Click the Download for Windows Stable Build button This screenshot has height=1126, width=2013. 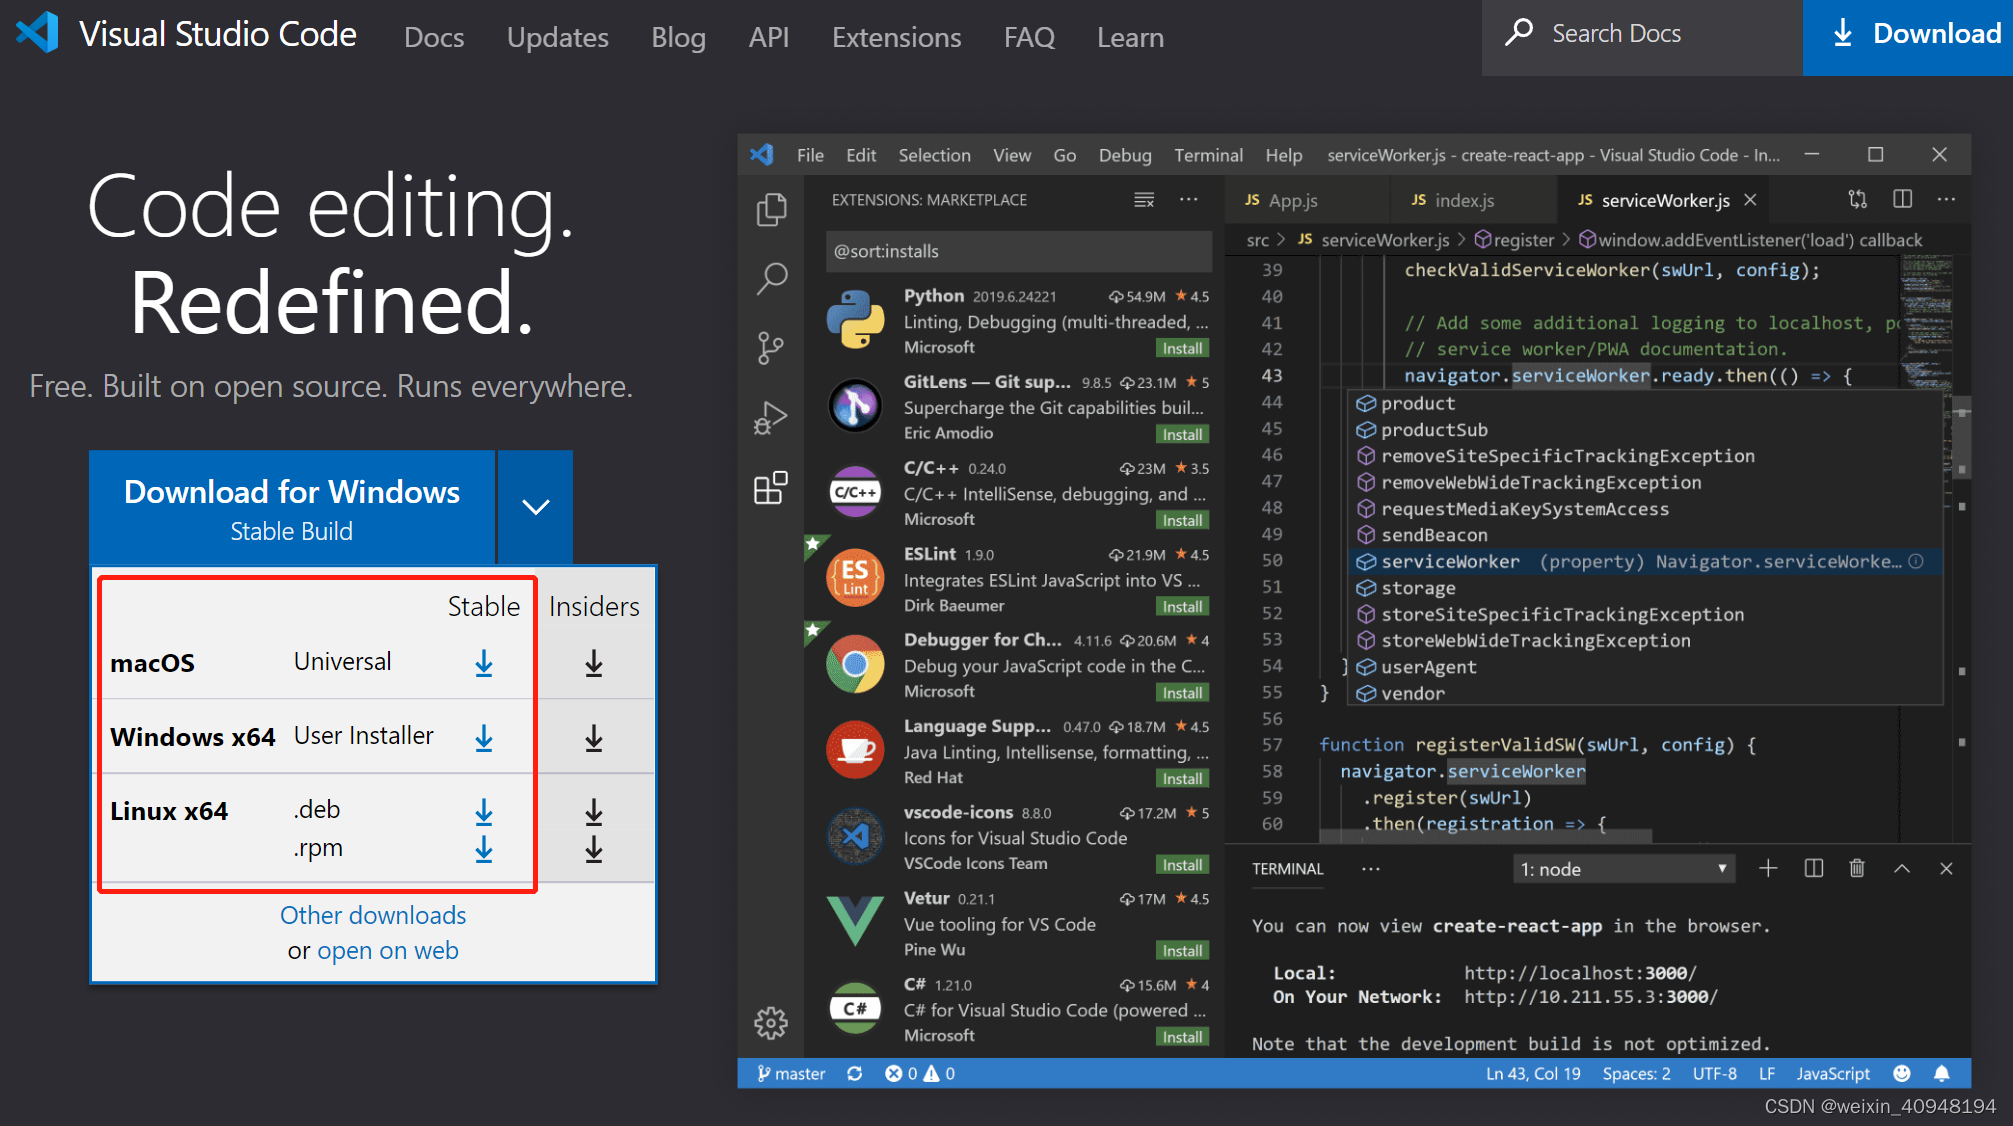(292, 507)
